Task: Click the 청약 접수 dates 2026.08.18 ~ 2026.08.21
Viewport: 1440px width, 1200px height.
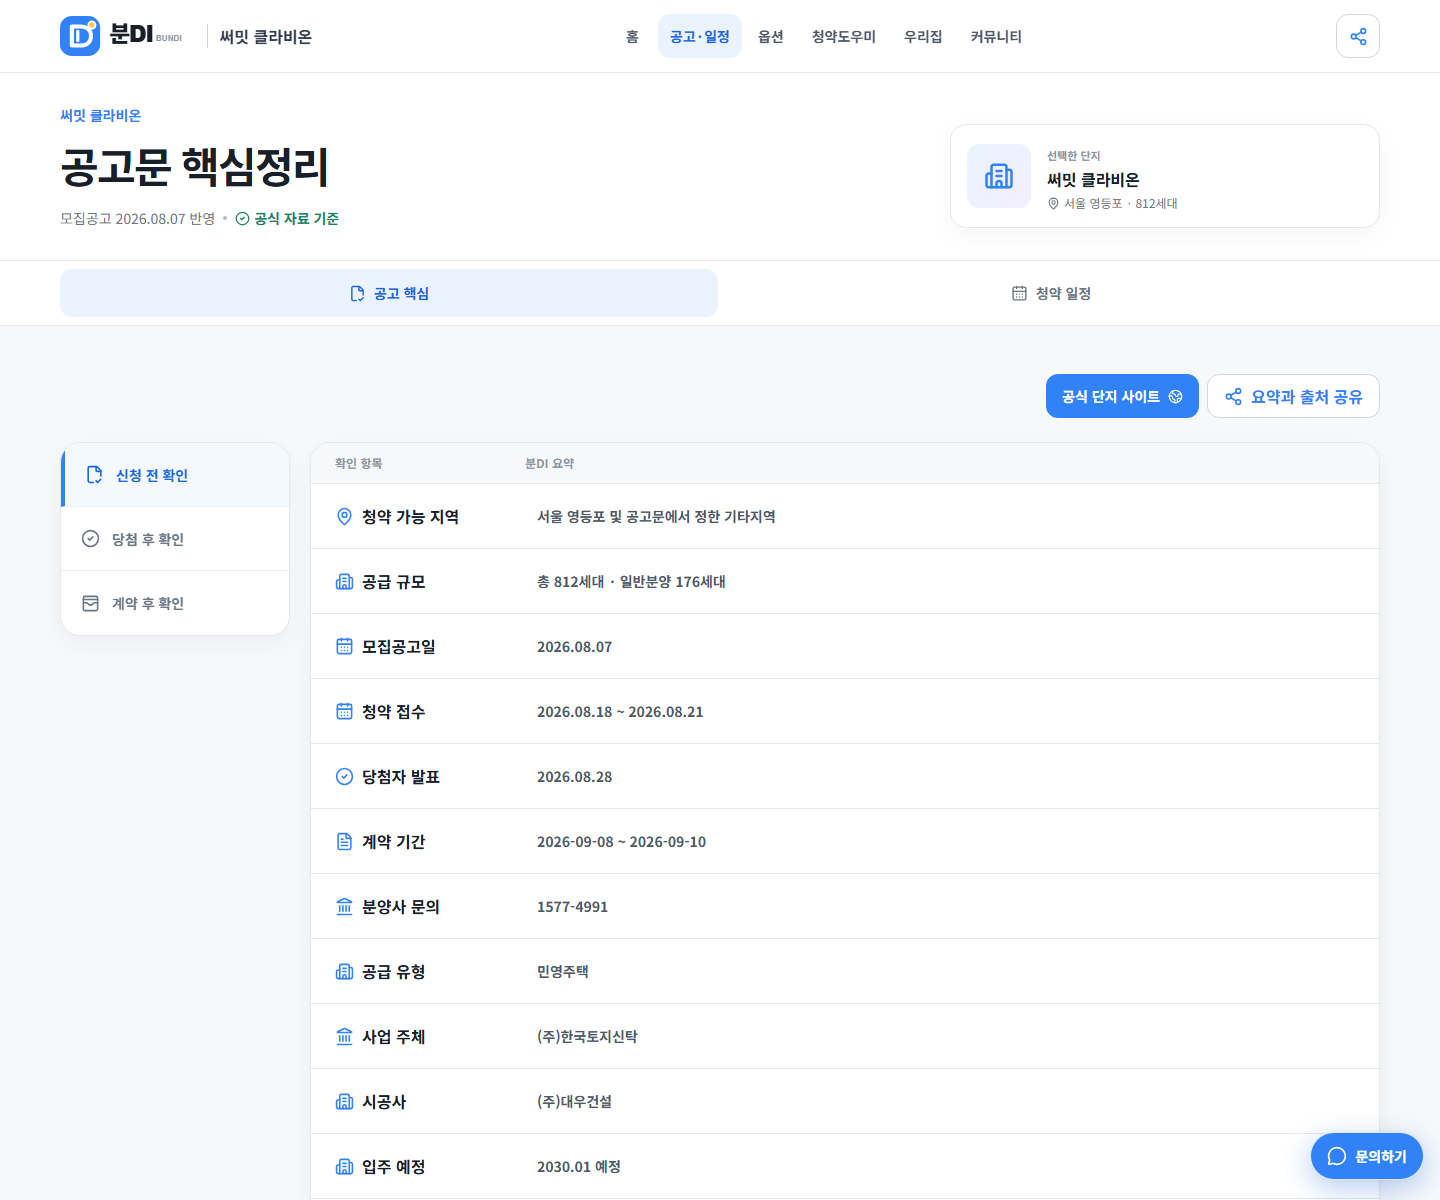Action: coord(620,712)
